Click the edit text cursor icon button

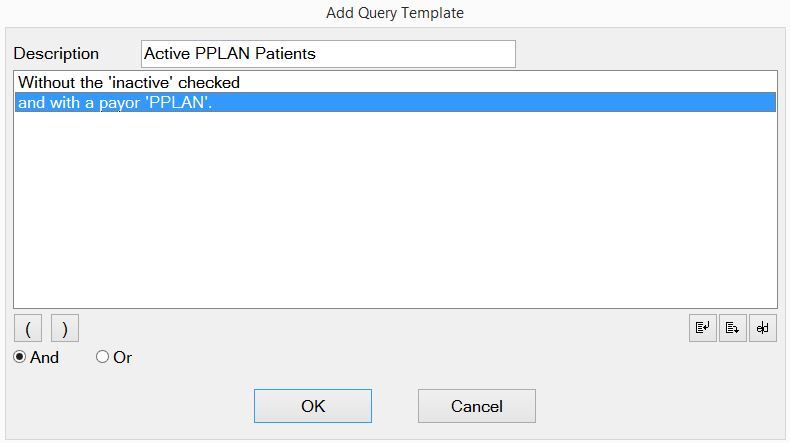763,328
